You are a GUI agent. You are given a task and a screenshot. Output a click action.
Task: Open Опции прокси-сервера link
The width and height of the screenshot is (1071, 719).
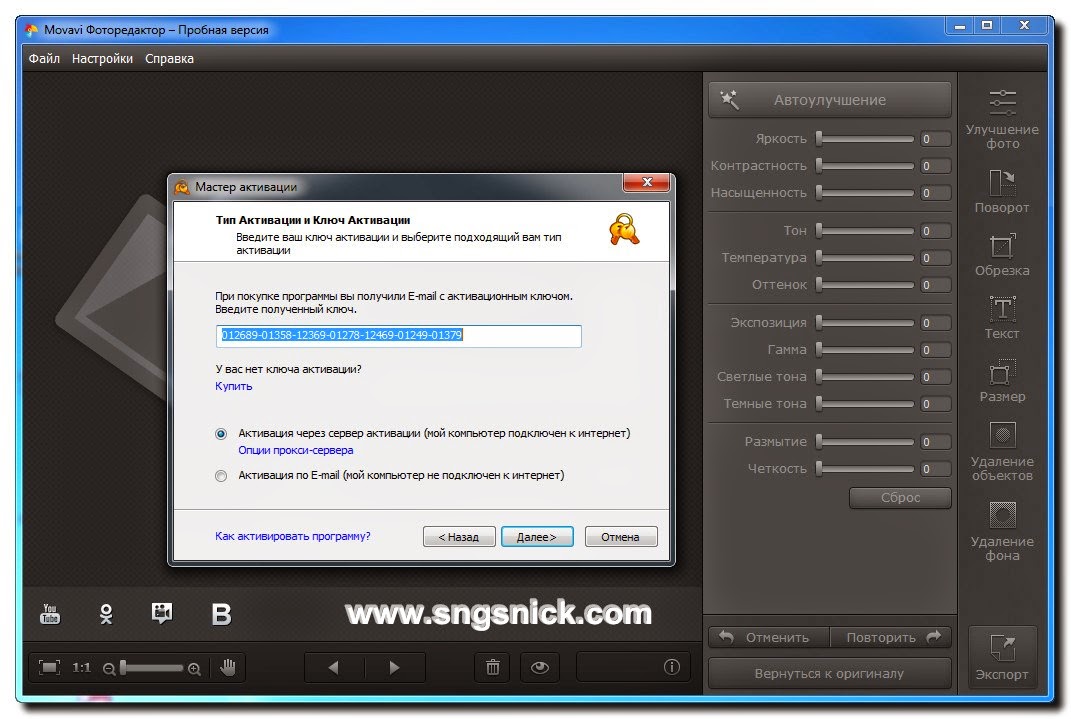tap(296, 450)
